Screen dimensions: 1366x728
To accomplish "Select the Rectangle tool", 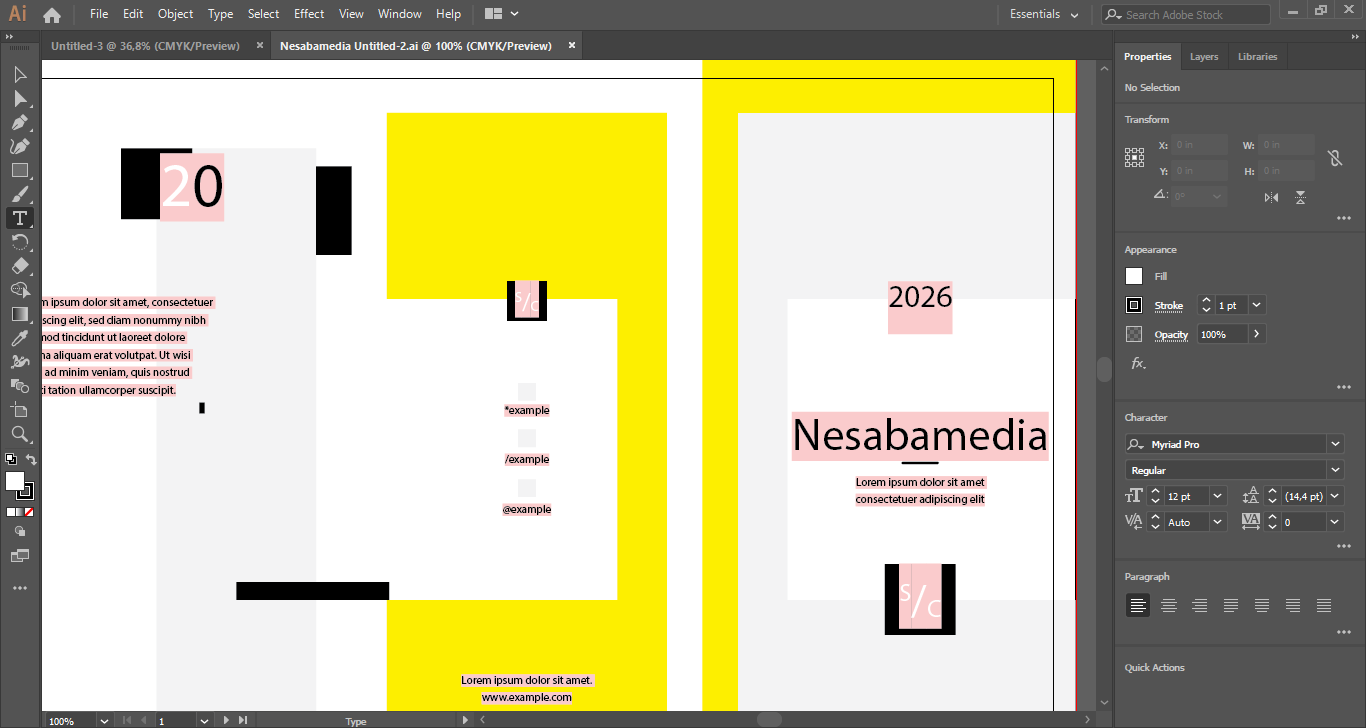I will point(19,170).
